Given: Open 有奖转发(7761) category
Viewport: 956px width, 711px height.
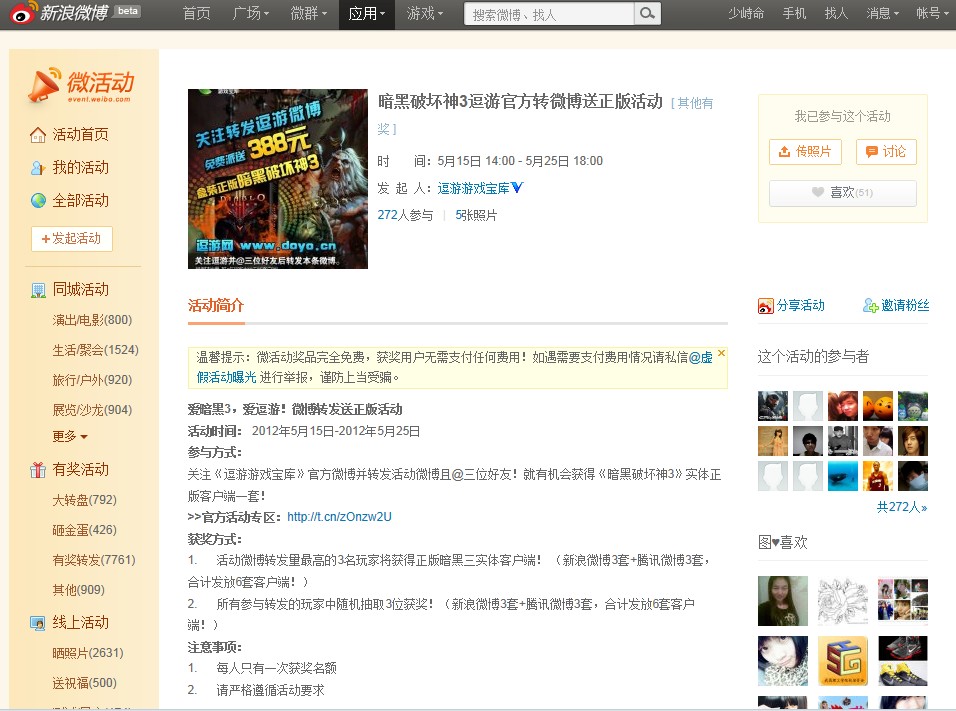Looking at the screenshot, I should 94,560.
